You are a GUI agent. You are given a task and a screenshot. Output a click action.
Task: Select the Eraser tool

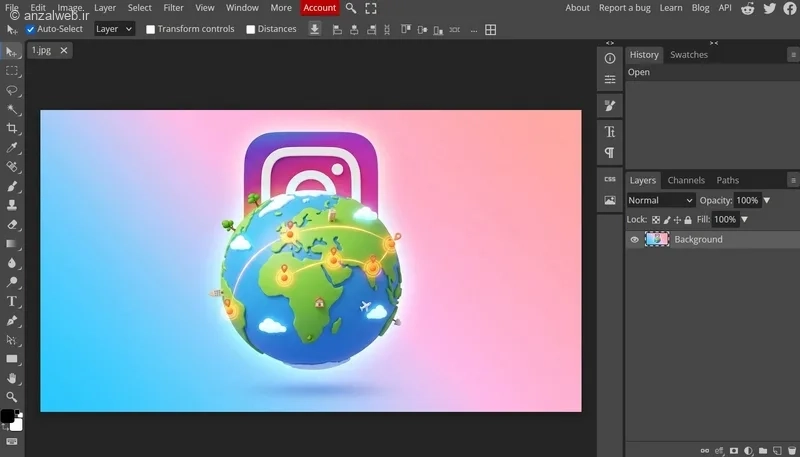[x=11, y=224]
